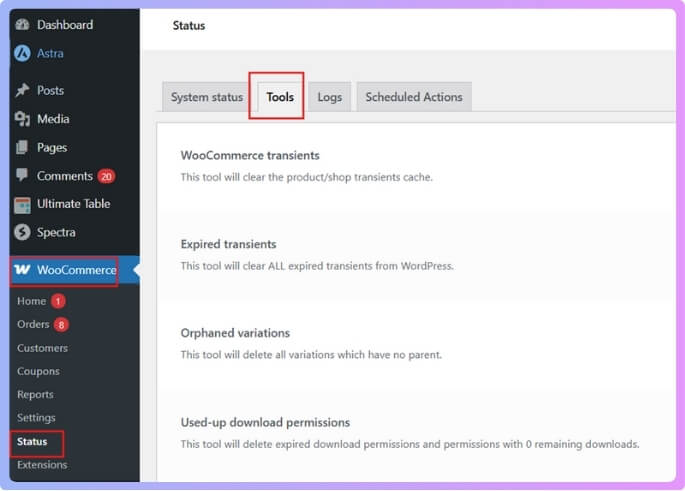Go to WooCommerce Customers submenu
Image resolution: width=685 pixels, height=491 pixels.
coord(42,348)
